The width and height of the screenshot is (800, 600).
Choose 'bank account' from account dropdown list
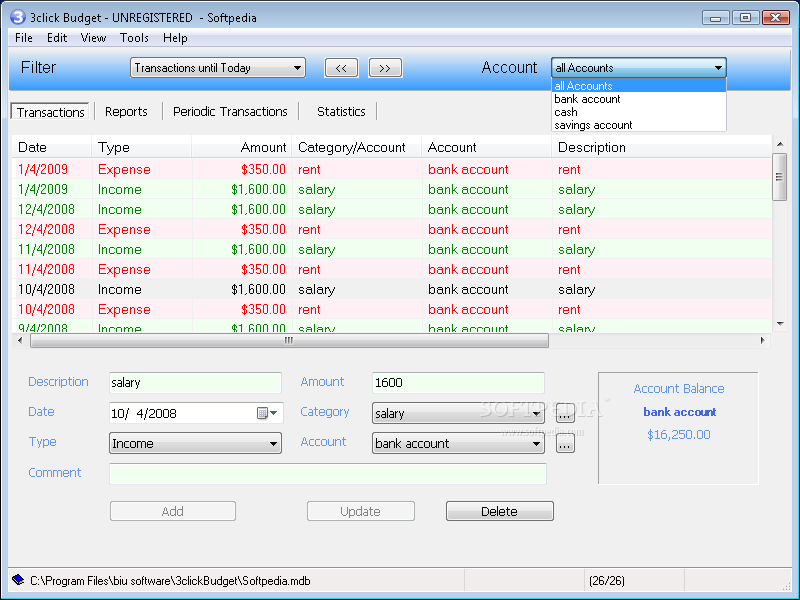click(x=638, y=99)
